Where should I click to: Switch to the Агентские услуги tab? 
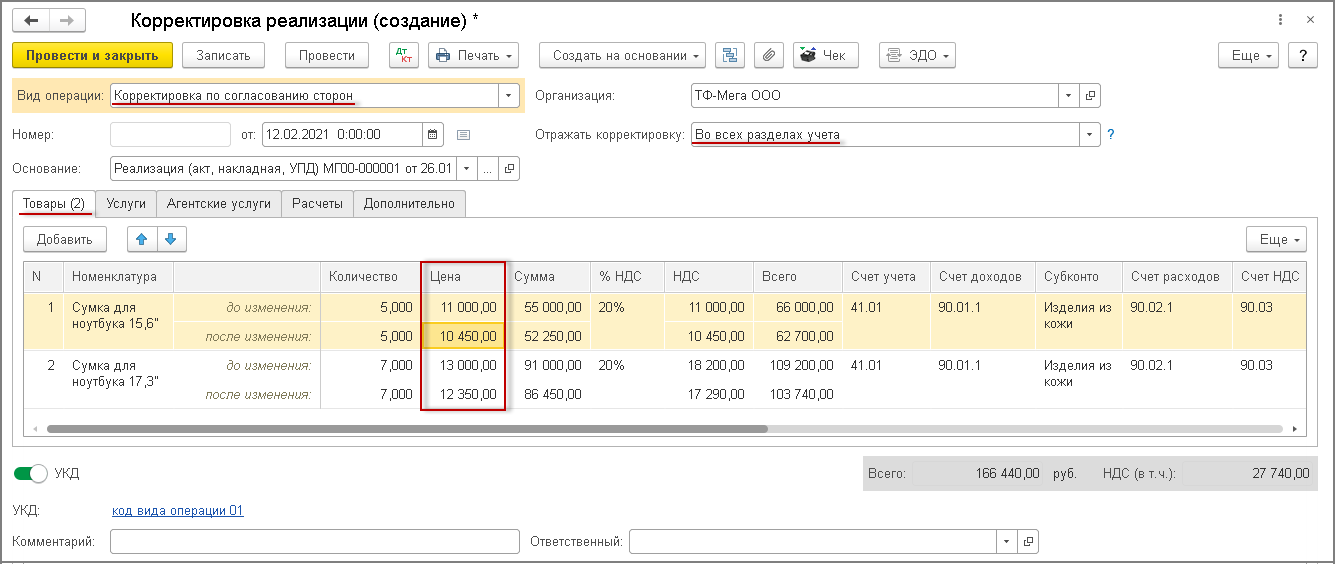pos(219,203)
